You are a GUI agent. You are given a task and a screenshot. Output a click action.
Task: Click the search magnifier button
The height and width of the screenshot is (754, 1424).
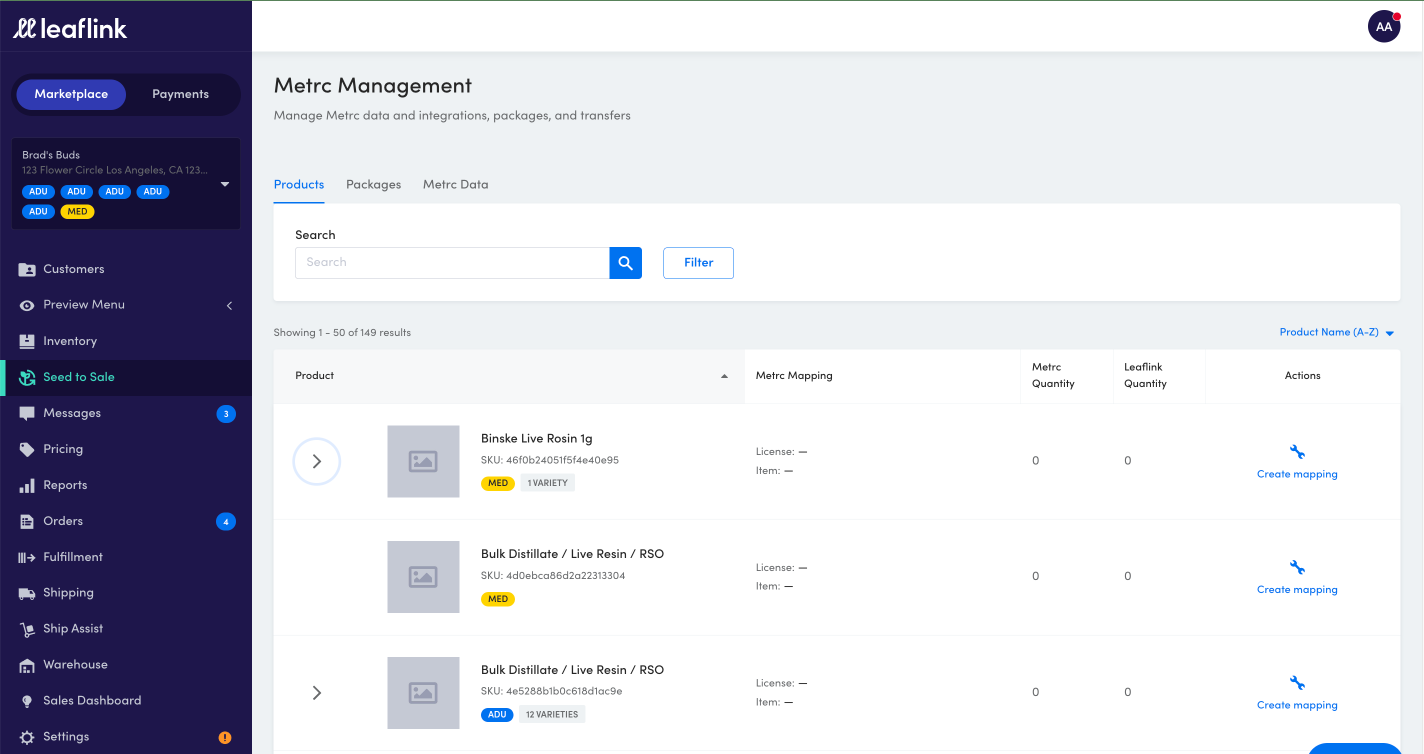[625, 263]
